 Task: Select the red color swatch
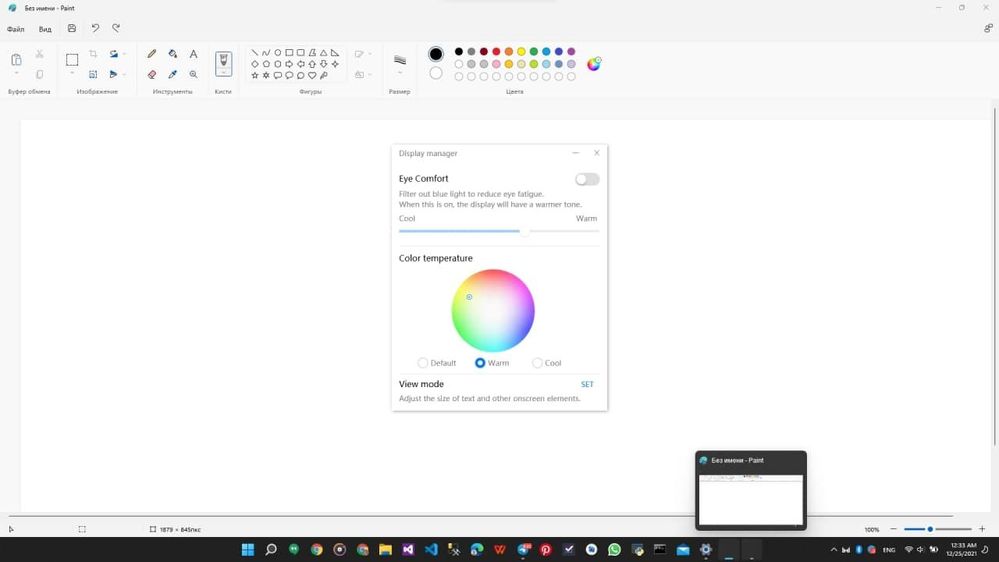pyautogui.click(x=496, y=52)
